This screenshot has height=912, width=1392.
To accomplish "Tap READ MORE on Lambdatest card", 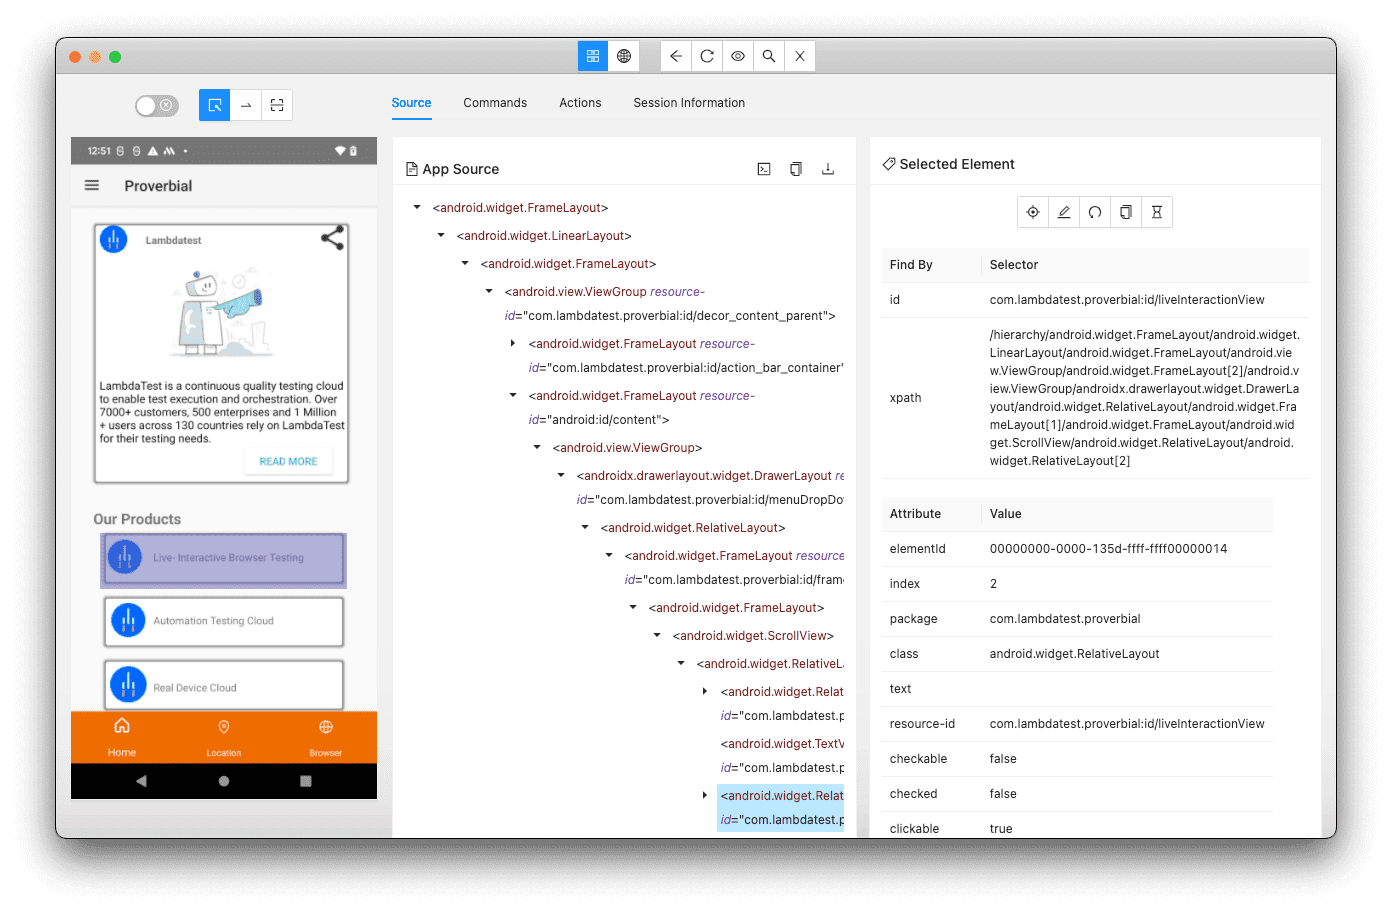I will click(x=288, y=461).
